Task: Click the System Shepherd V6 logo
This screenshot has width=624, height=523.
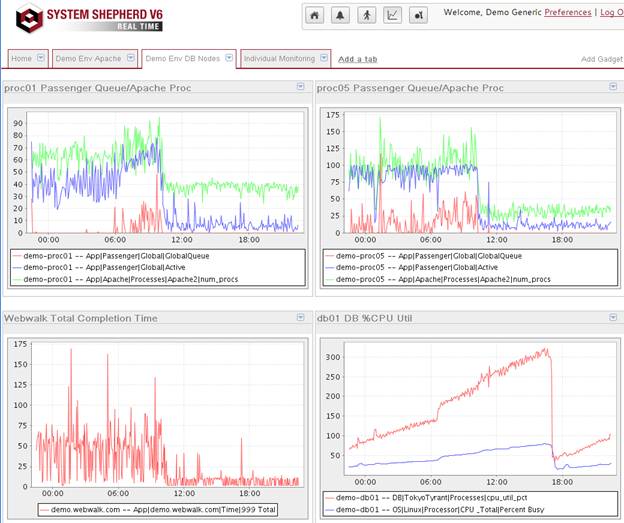Action: (89, 18)
